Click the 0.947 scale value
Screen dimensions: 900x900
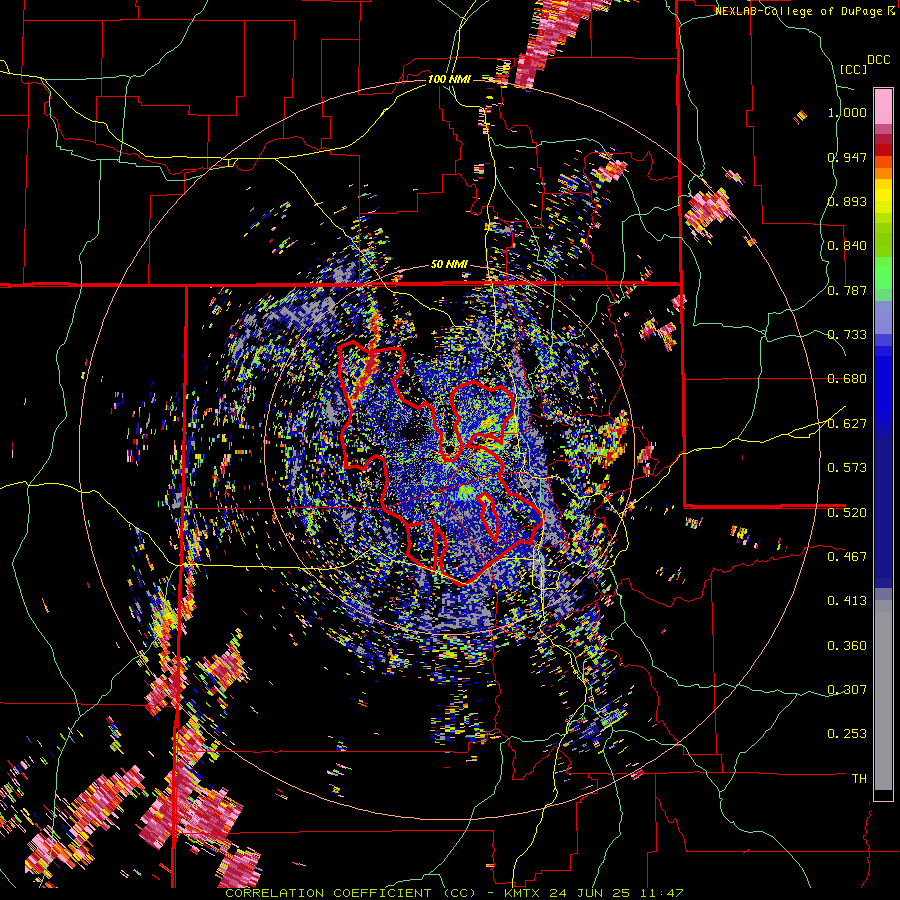(847, 157)
